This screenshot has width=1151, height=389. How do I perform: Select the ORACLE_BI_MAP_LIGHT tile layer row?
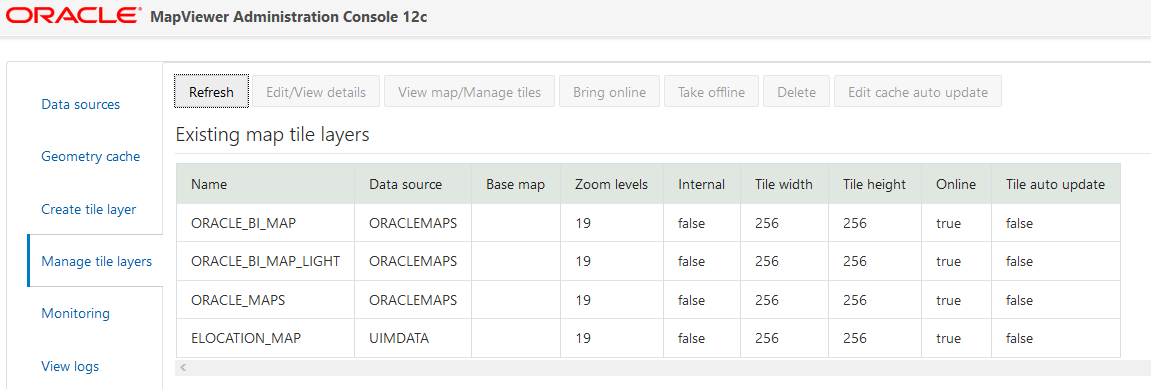(x=648, y=261)
